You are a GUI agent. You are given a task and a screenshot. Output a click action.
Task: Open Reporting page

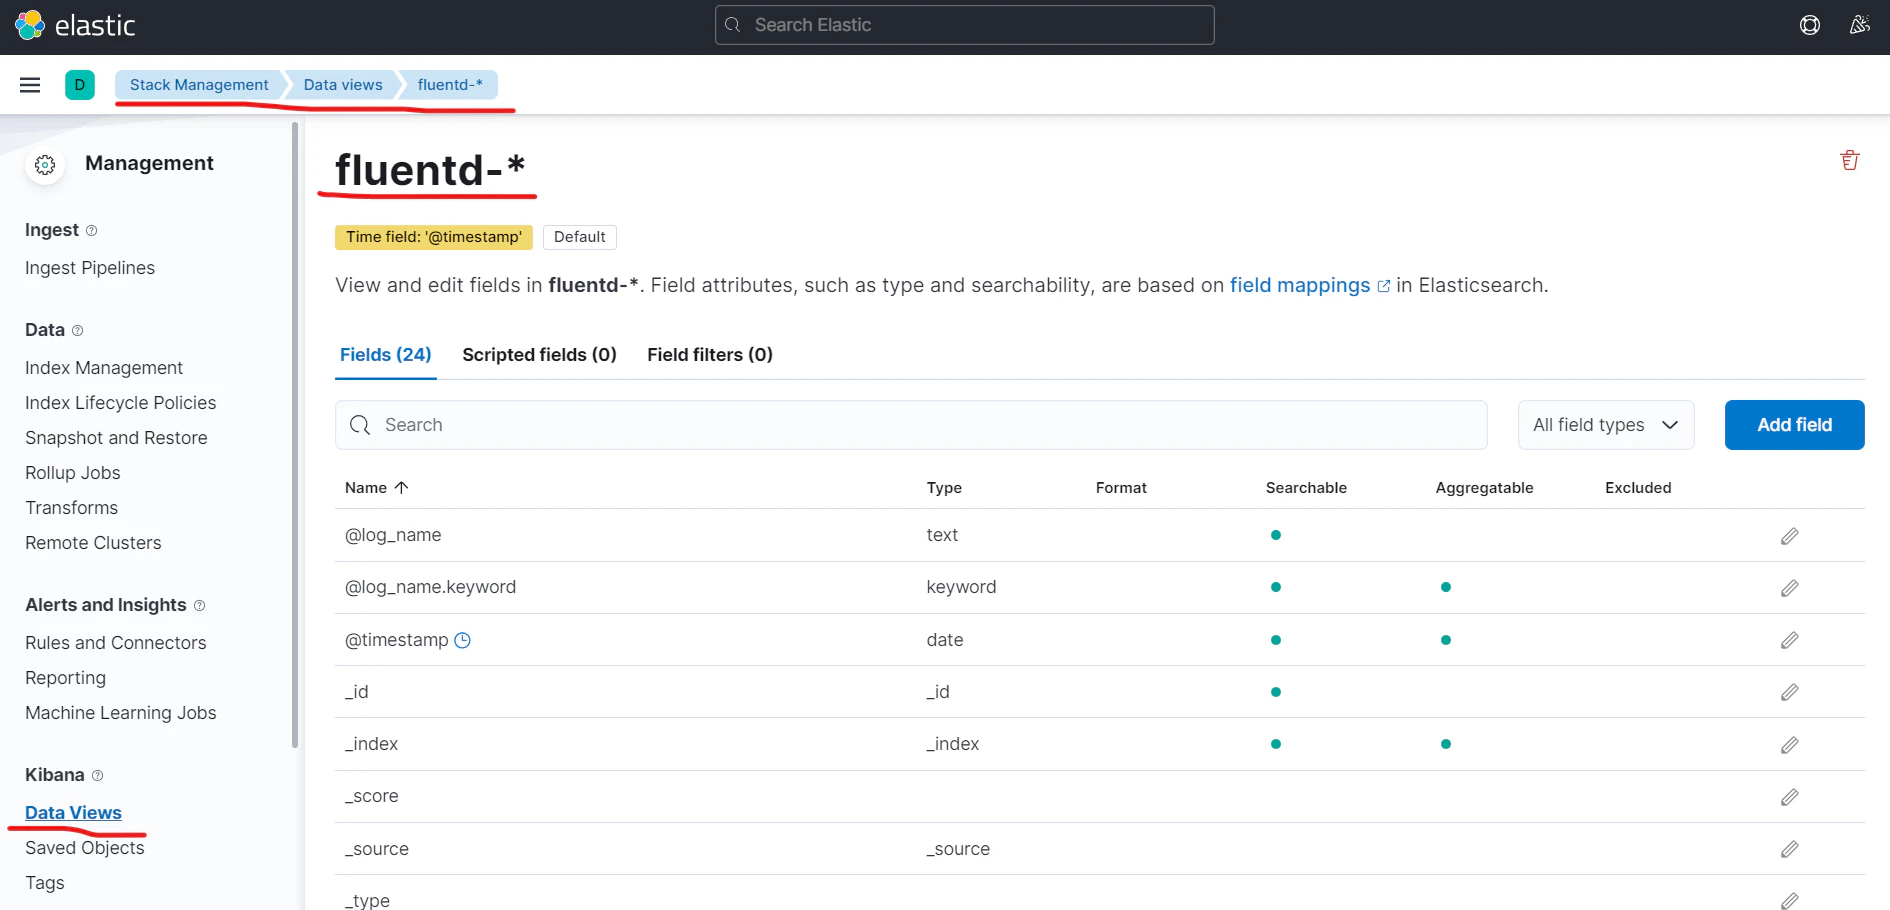[65, 678]
